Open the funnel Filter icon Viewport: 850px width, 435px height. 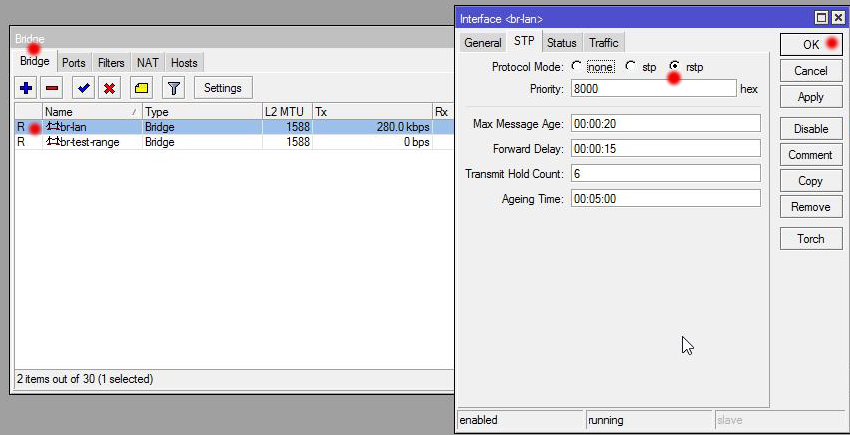click(173, 88)
